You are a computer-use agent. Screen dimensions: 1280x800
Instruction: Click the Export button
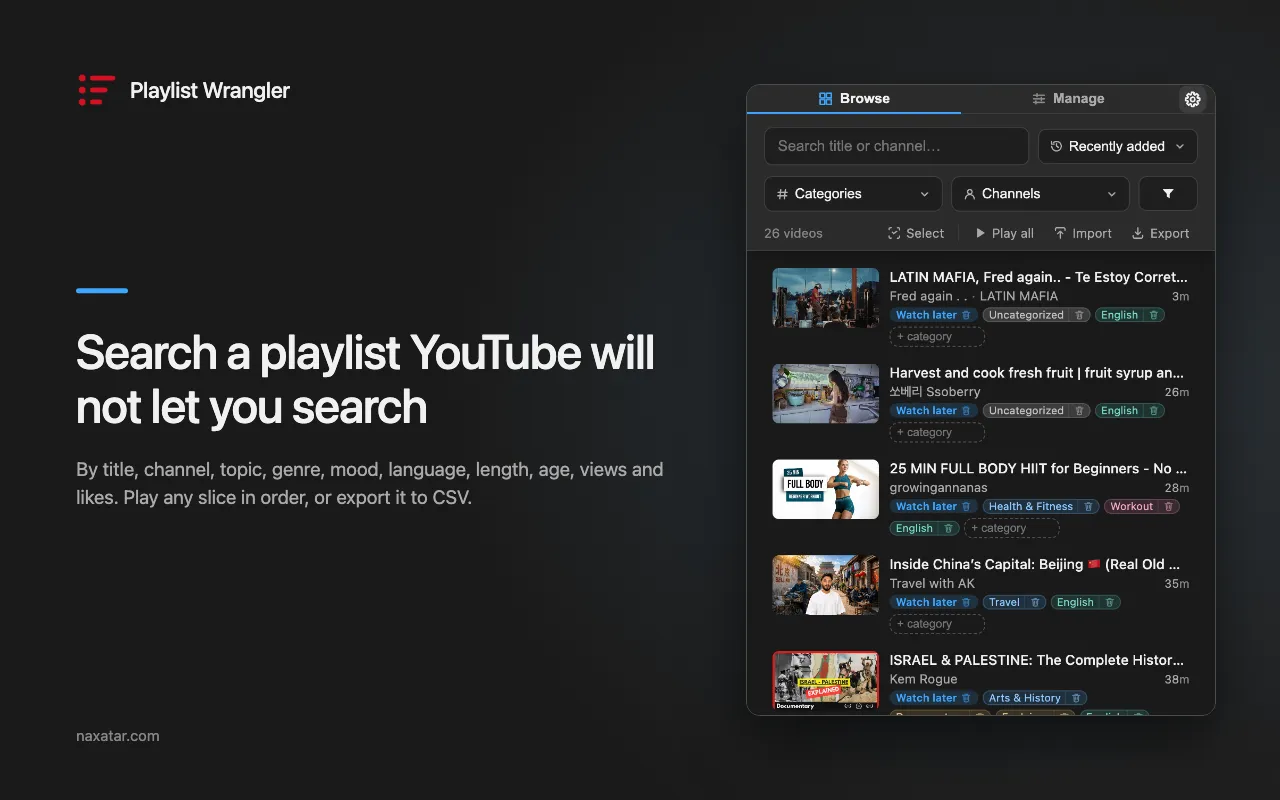coord(1160,233)
